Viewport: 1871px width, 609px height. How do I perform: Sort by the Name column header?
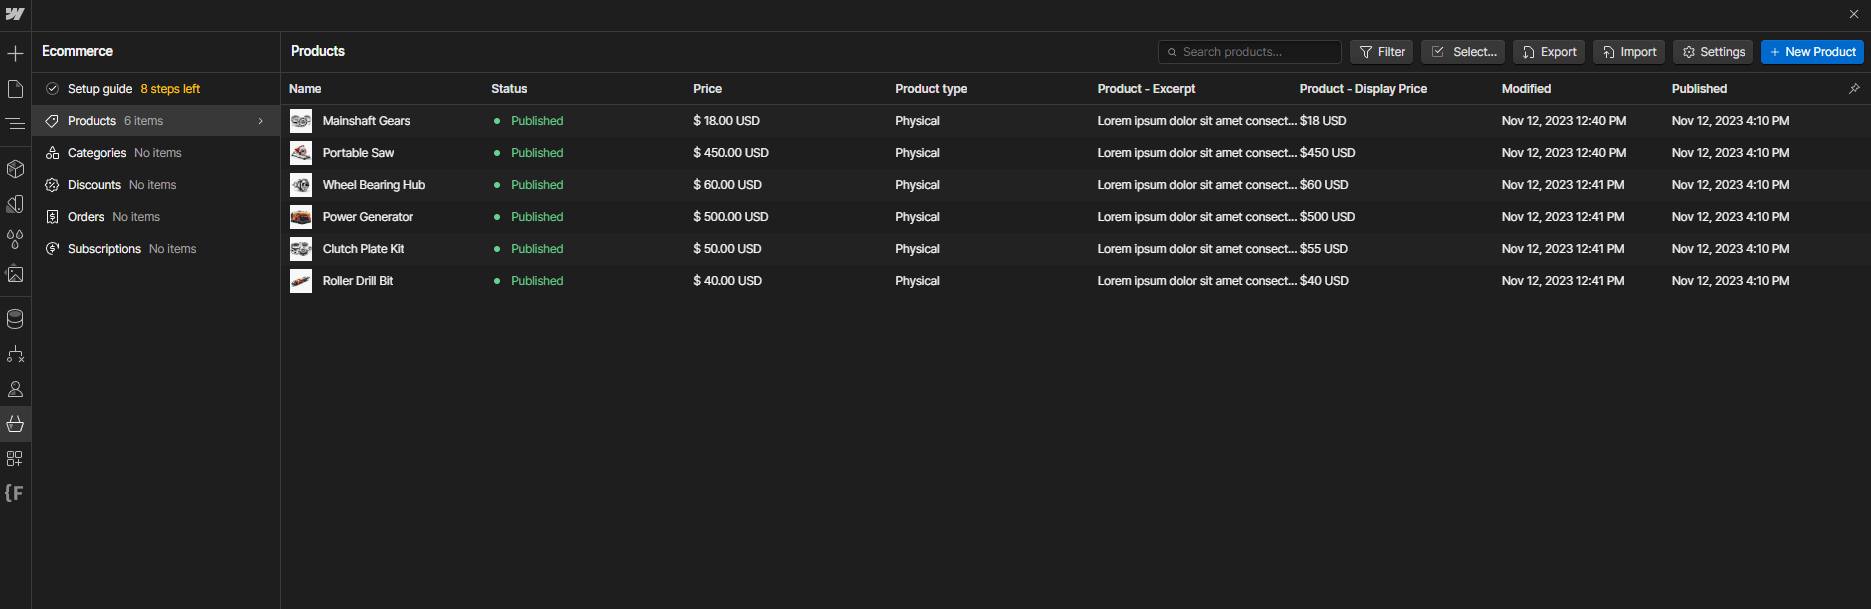pyautogui.click(x=305, y=89)
